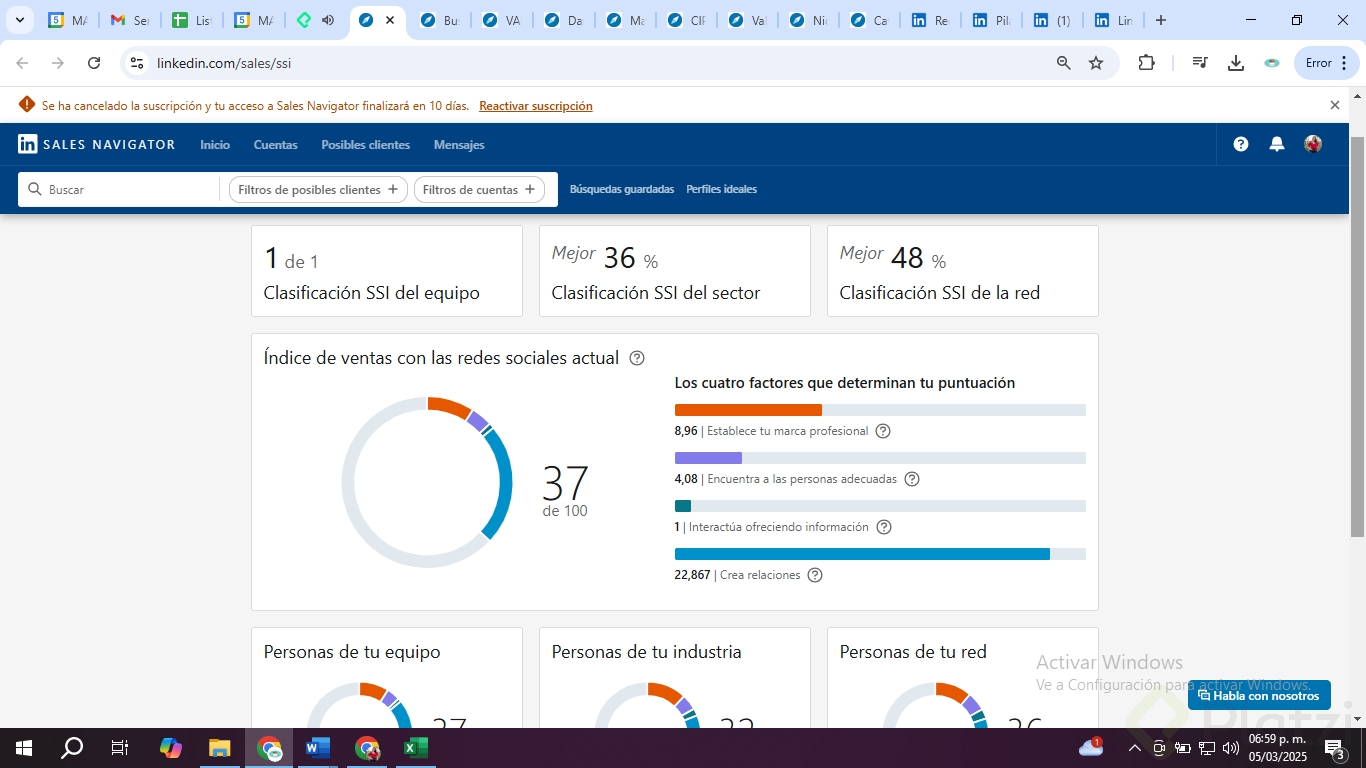
Task: Expand 'Filtros de posibles clientes' filter
Action: pyautogui.click(x=318, y=190)
